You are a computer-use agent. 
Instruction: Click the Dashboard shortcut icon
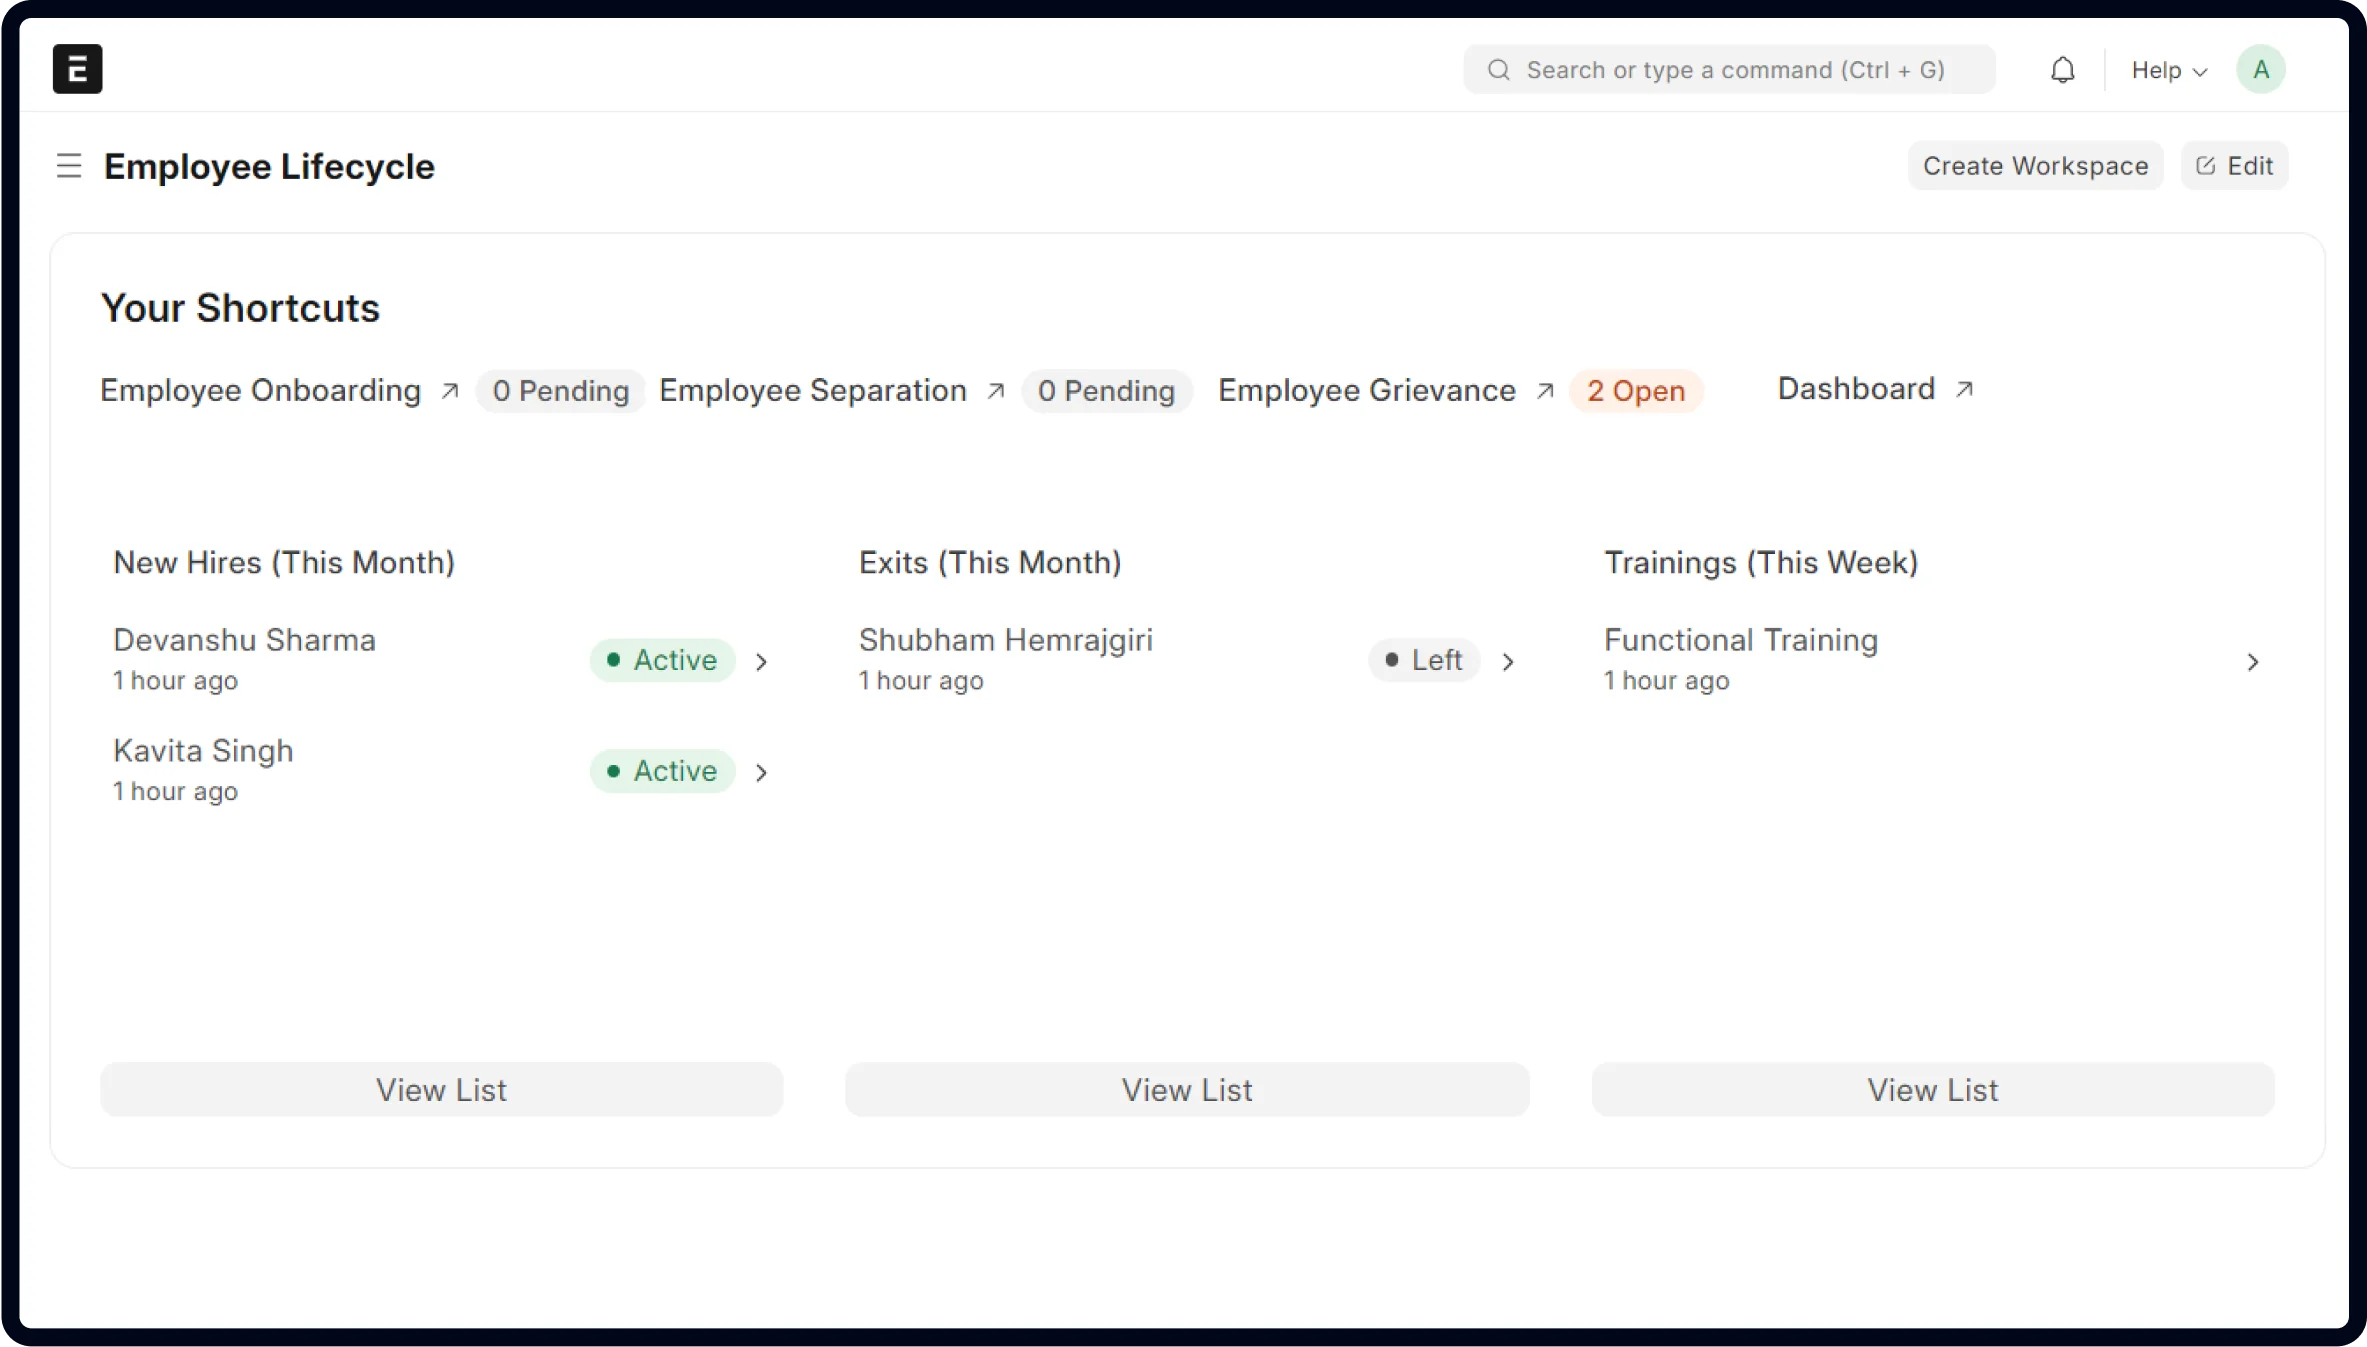point(1964,388)
